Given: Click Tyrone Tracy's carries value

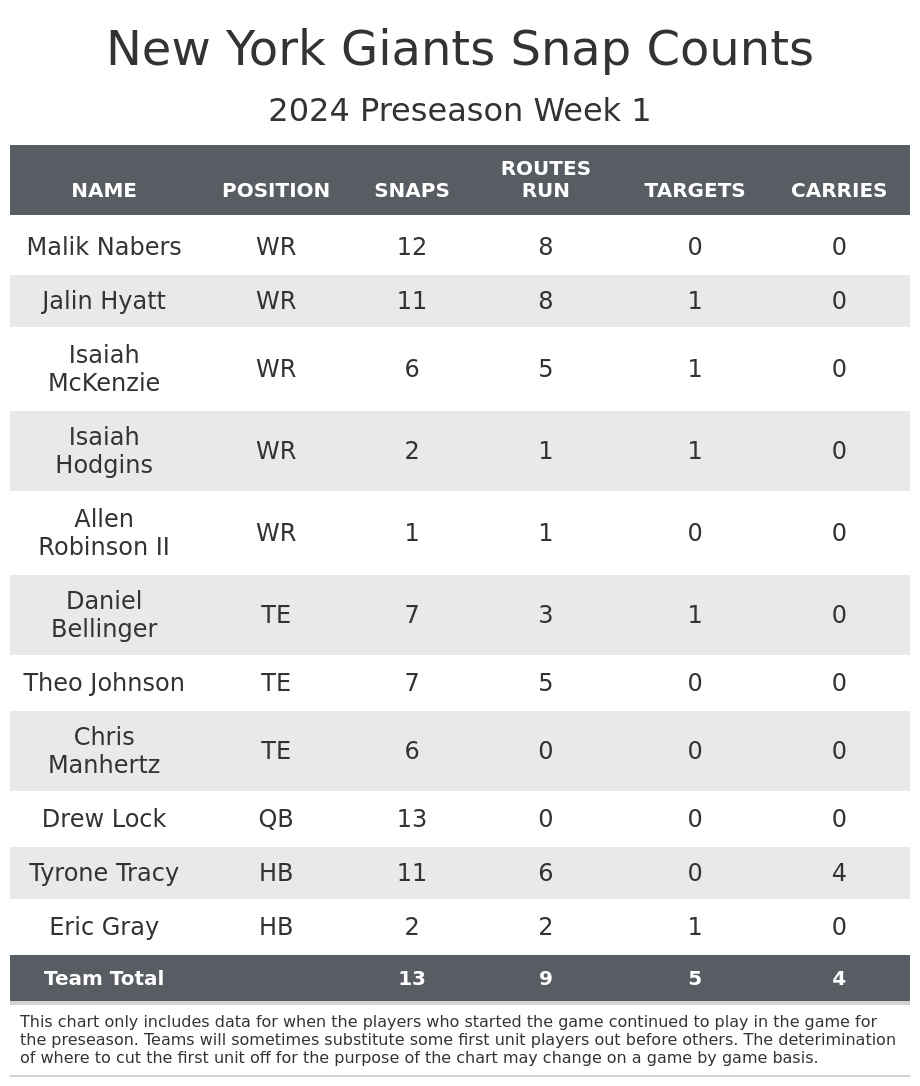Looking at the screenshot, I should 838,873.
